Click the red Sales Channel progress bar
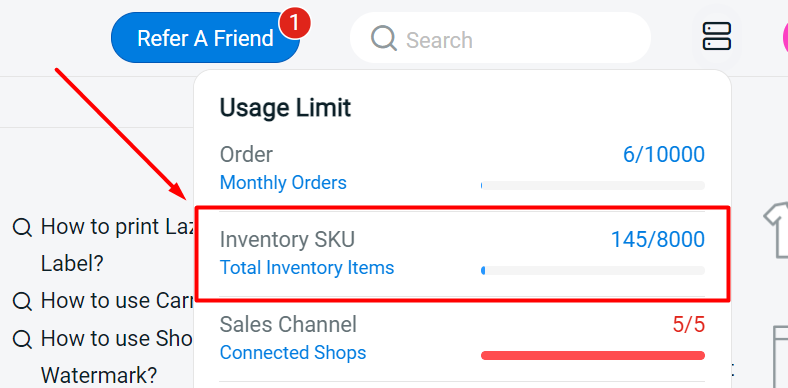The width and height of the screenshot is (788, 388). [593, 355]
